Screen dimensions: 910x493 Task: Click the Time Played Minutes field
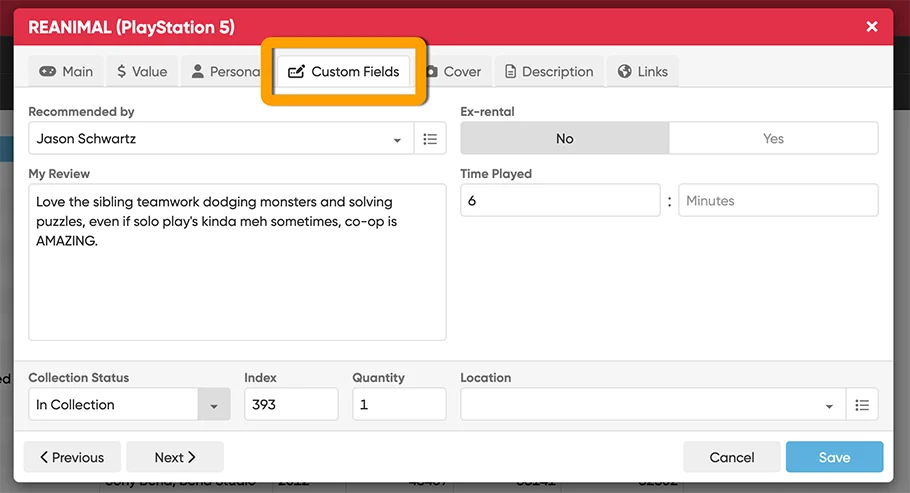coord(778,201)
